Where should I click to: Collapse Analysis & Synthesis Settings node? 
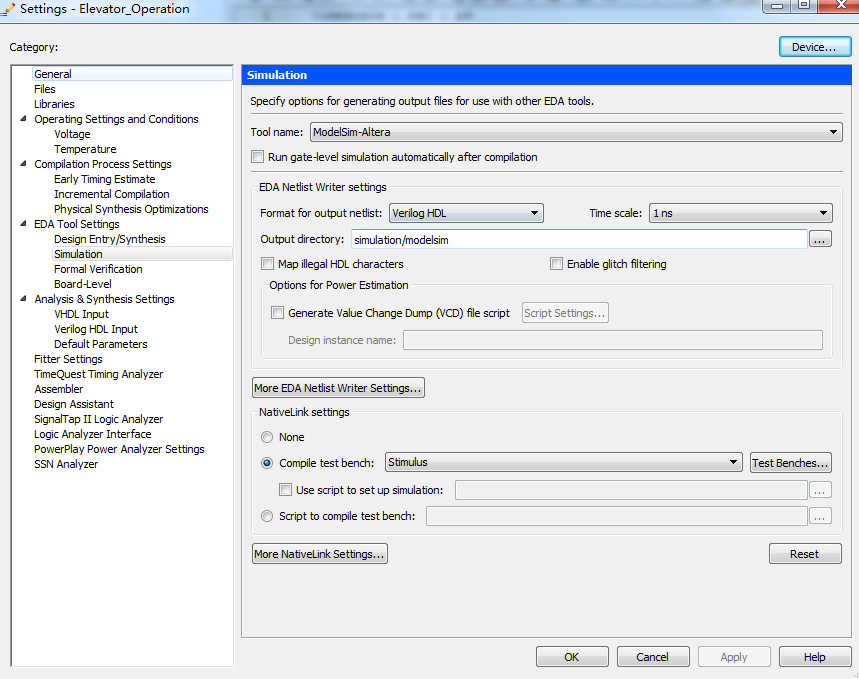pos(23,299)
